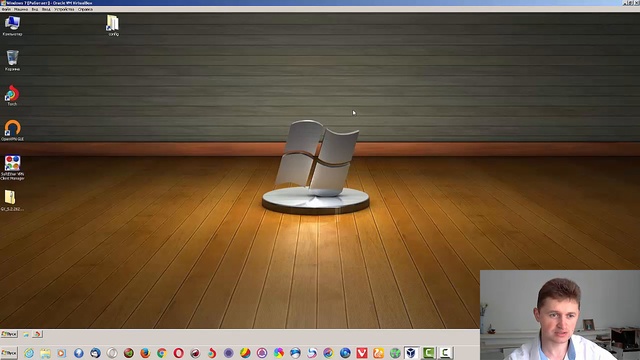Open the orange UC Browser taskbar icon

(379, 353)
